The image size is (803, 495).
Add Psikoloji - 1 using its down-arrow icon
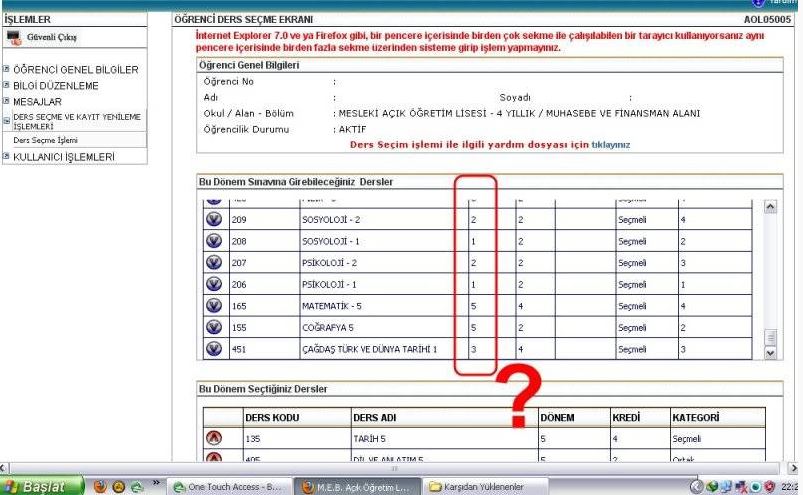[214, 284]
